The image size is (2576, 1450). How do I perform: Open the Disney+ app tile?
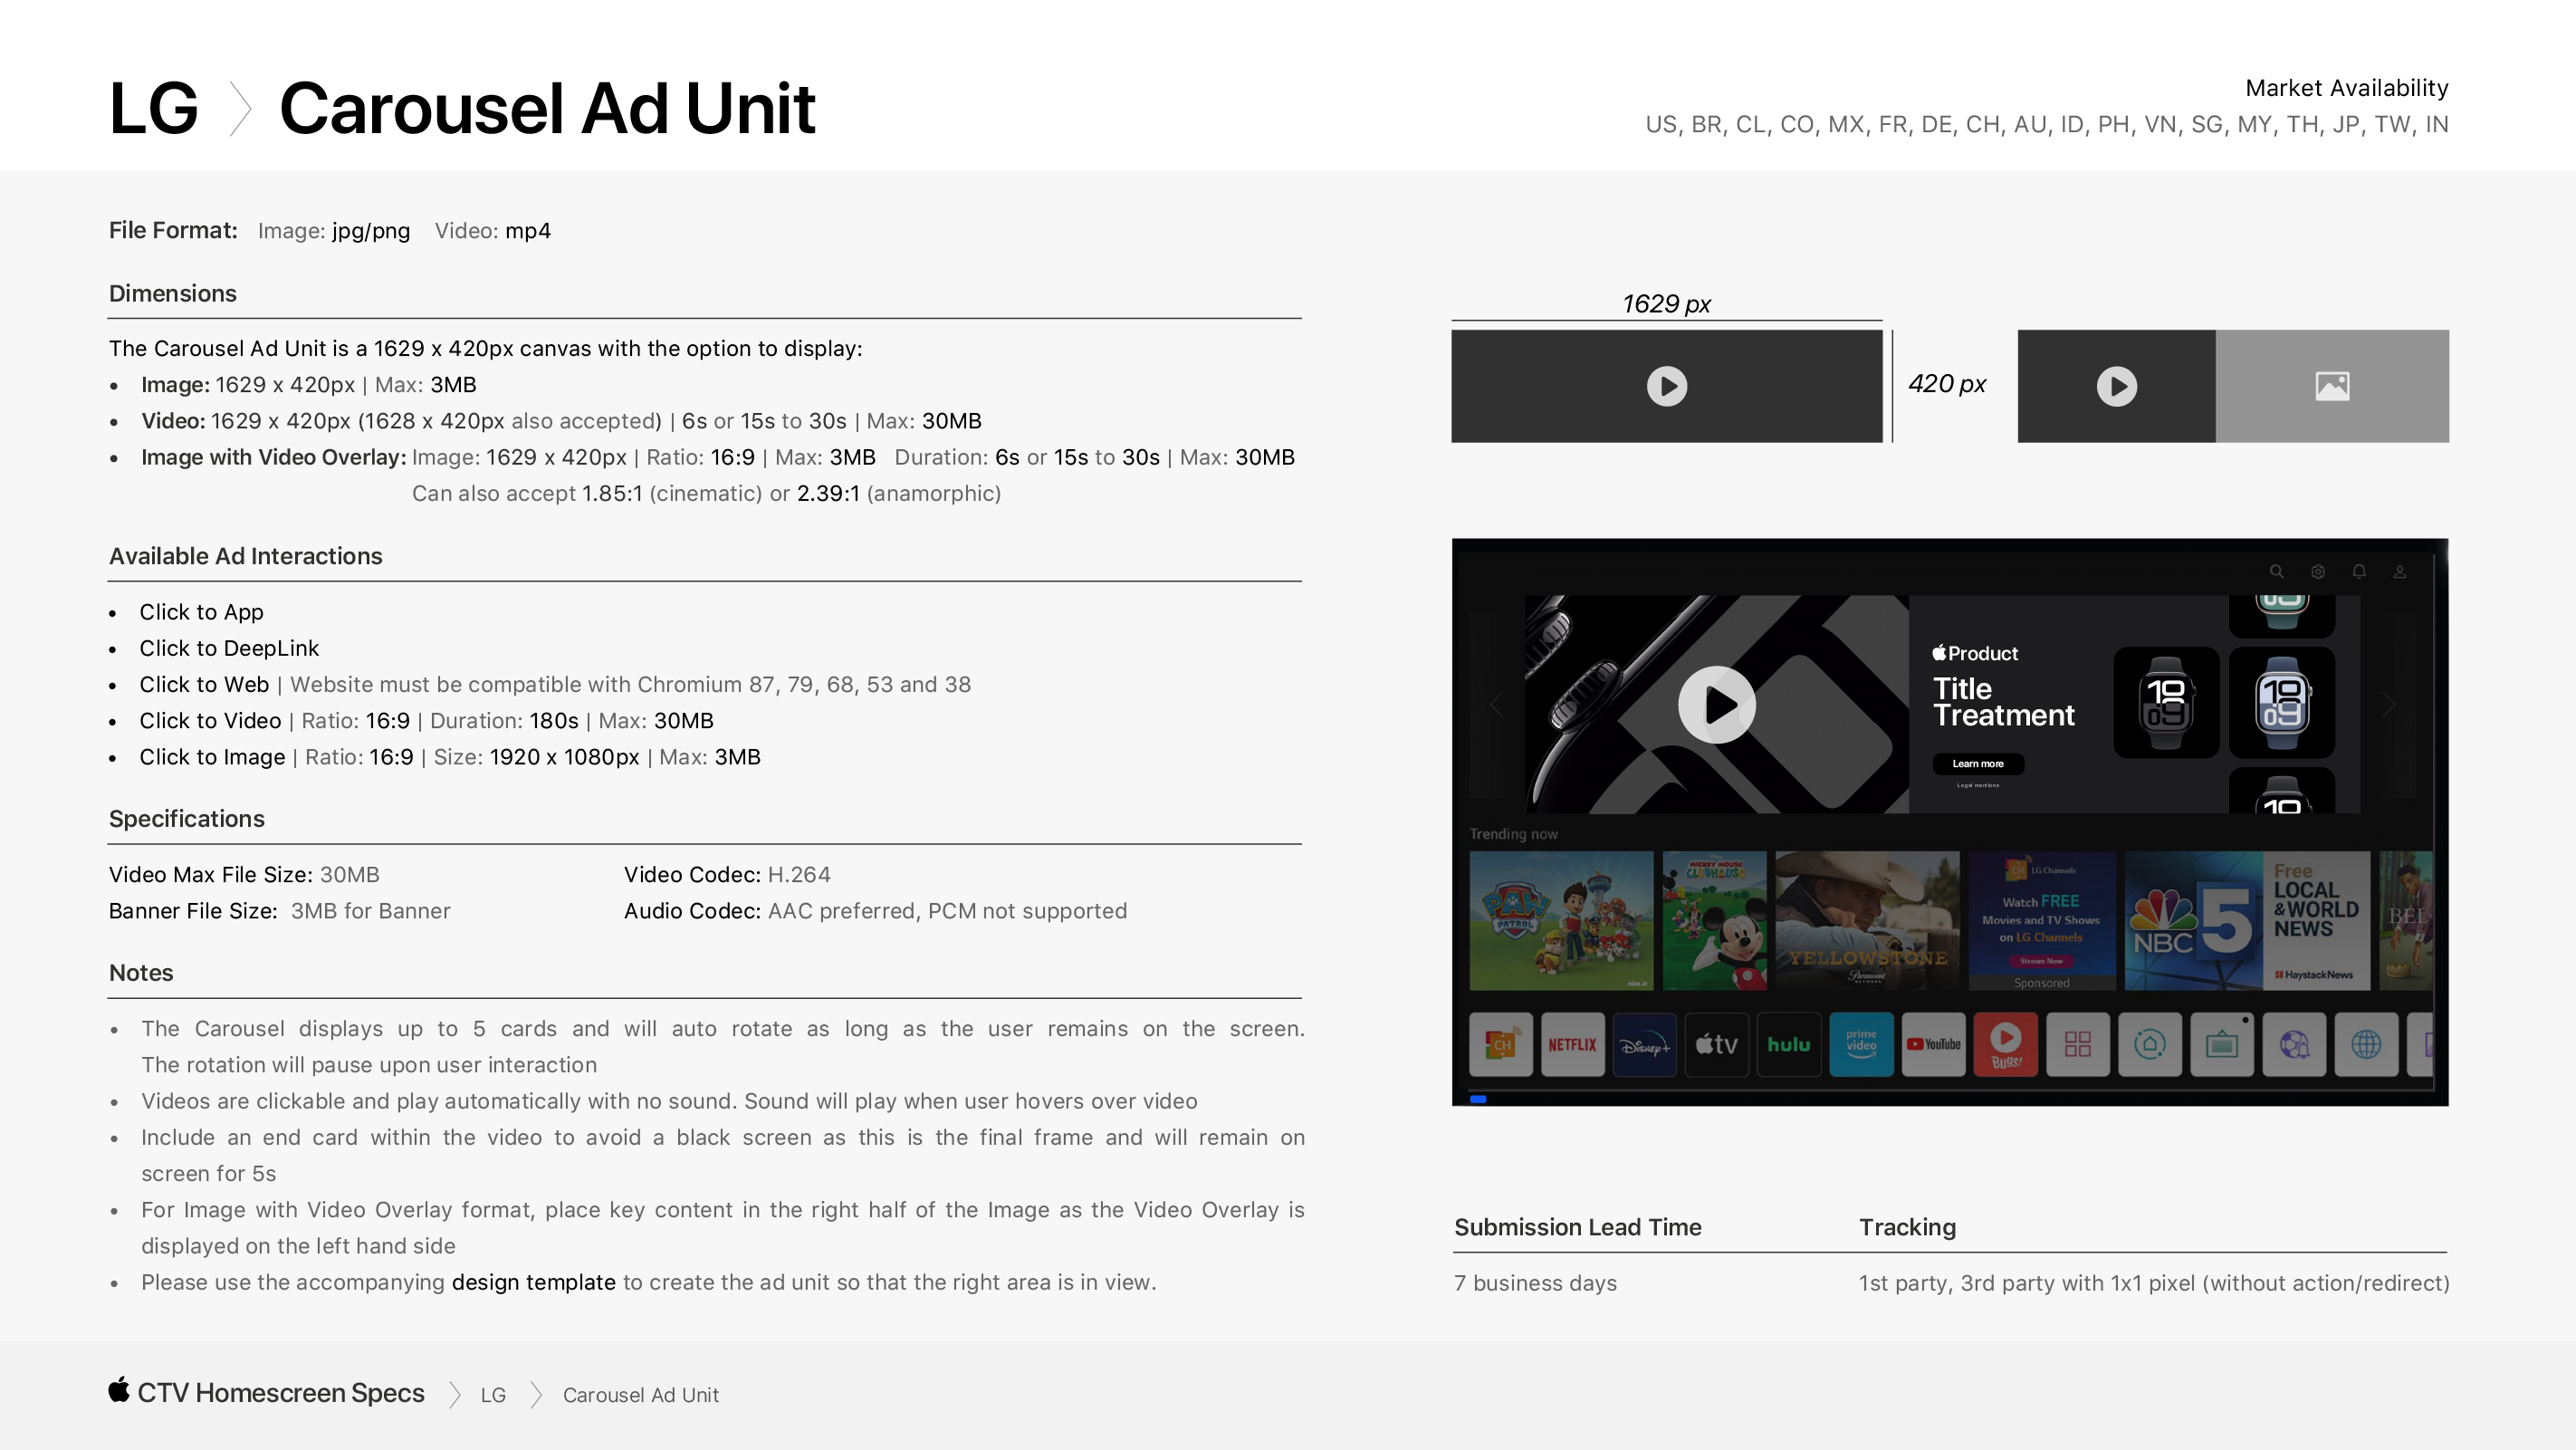tap(1644, 1044)
